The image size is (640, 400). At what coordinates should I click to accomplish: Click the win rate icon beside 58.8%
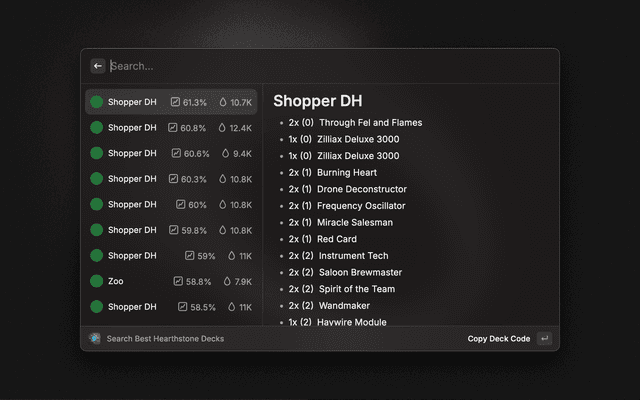point(178,282)
